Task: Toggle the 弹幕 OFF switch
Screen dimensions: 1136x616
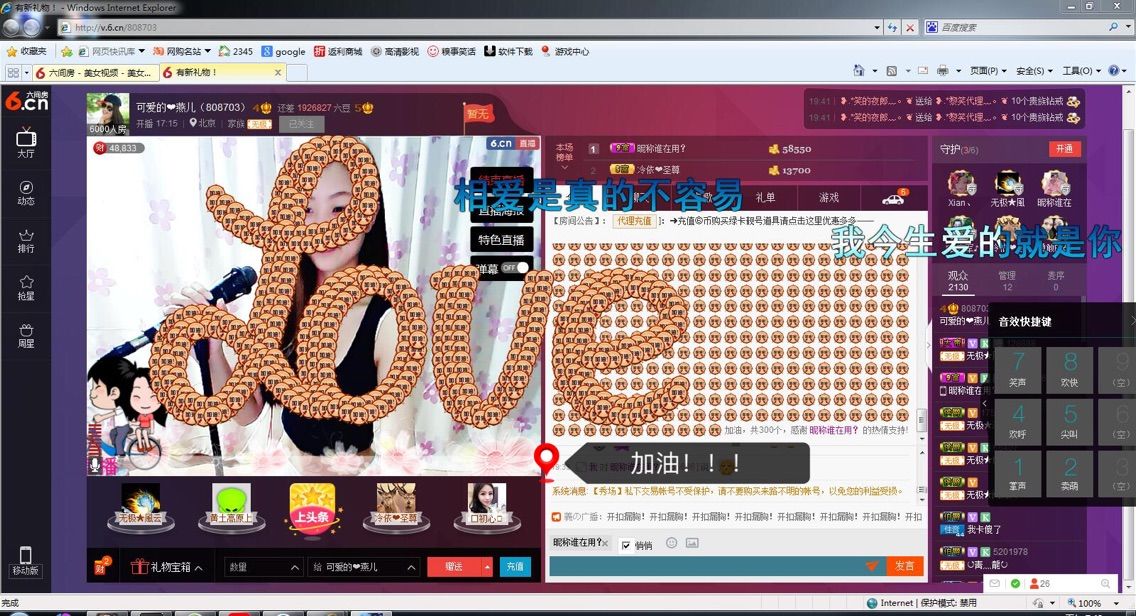Action: pyautogui.click(x=514, y=268)
